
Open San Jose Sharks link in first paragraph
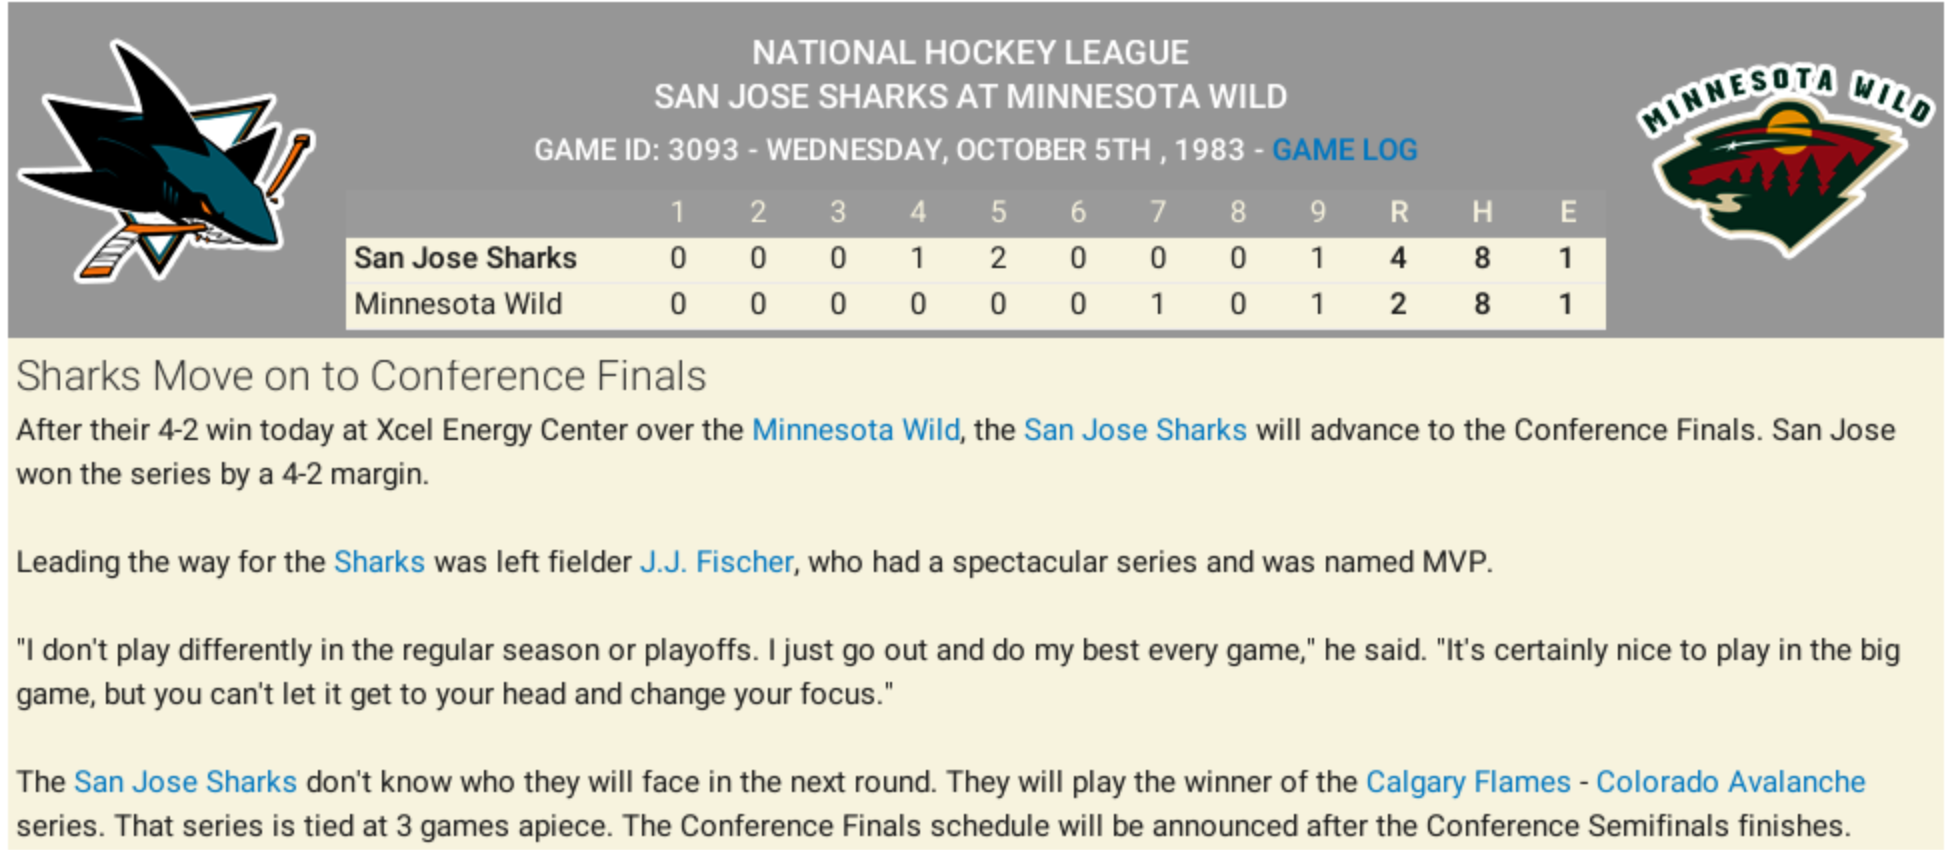tap(1135, 430)
